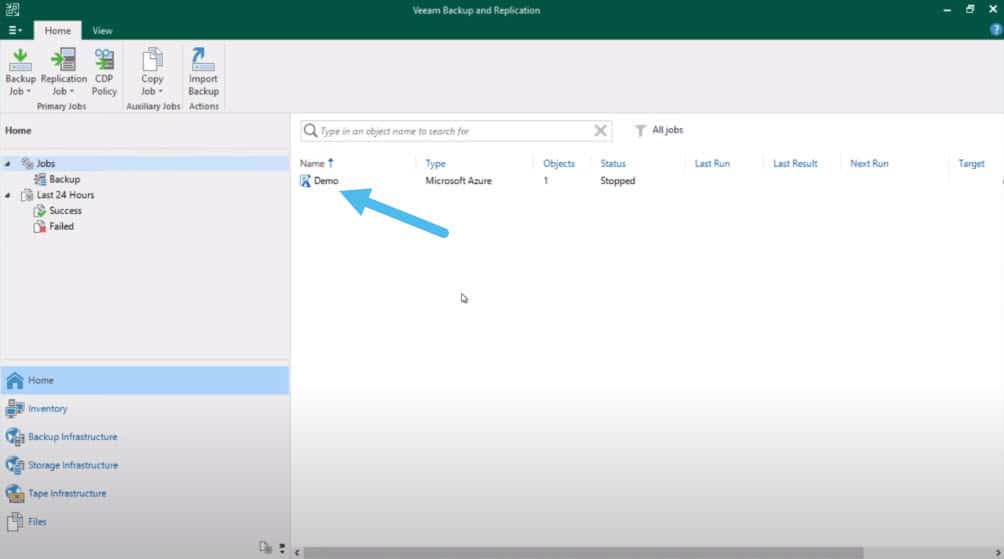
Task: Open the help question mark icon
Action: coord(996,29)
